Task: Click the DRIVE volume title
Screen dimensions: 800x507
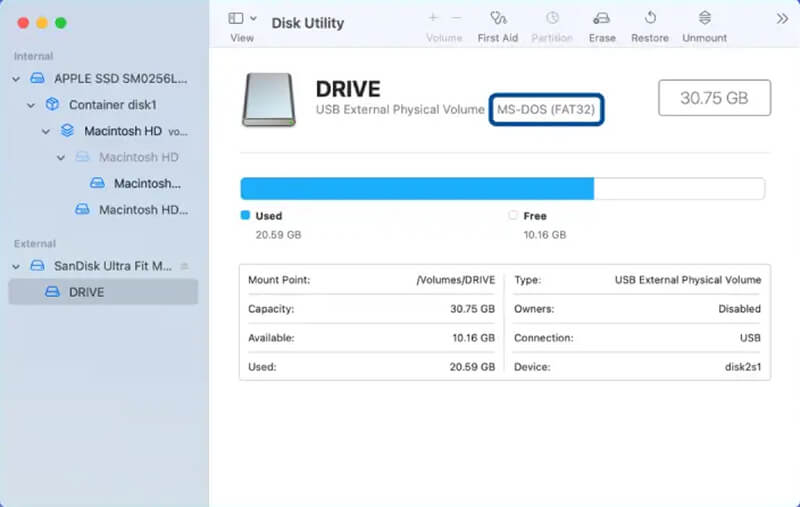Action: click(348, 89)
